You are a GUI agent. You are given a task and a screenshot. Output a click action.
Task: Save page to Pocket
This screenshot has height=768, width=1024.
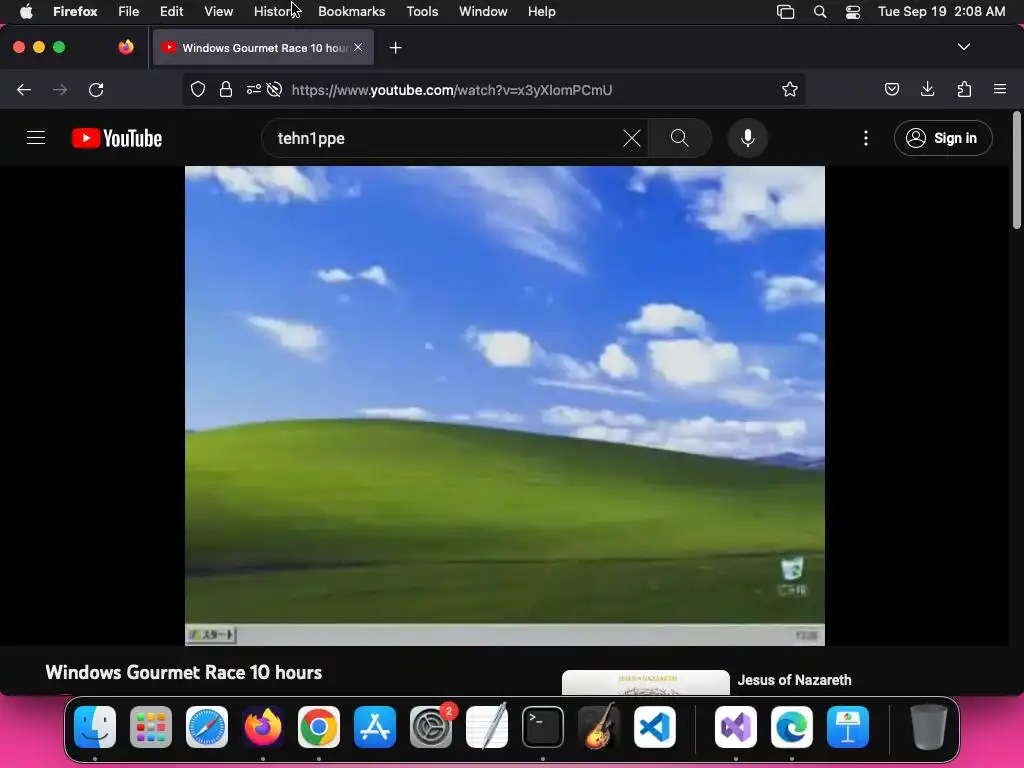891,89
